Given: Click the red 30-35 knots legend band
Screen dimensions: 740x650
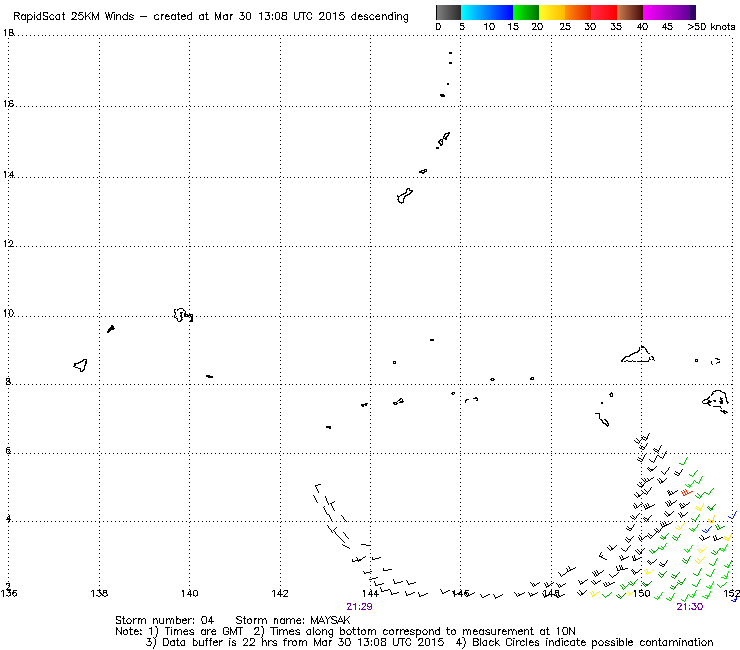Looking at the screenshot, I should [604, 12].
